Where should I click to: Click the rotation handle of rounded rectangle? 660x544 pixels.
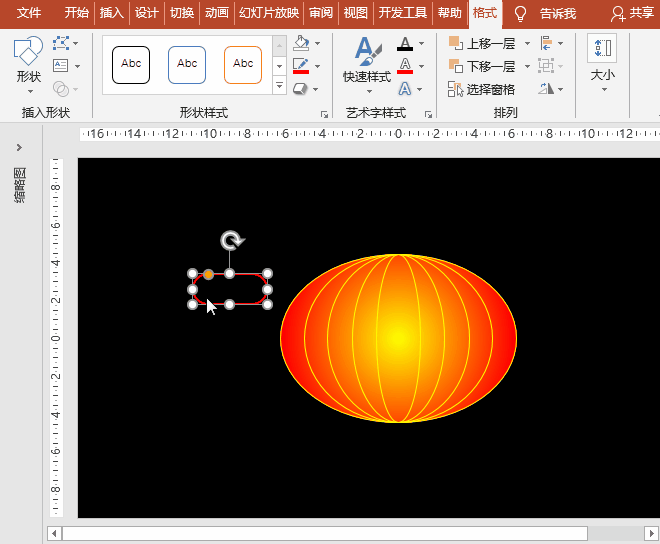232,240
